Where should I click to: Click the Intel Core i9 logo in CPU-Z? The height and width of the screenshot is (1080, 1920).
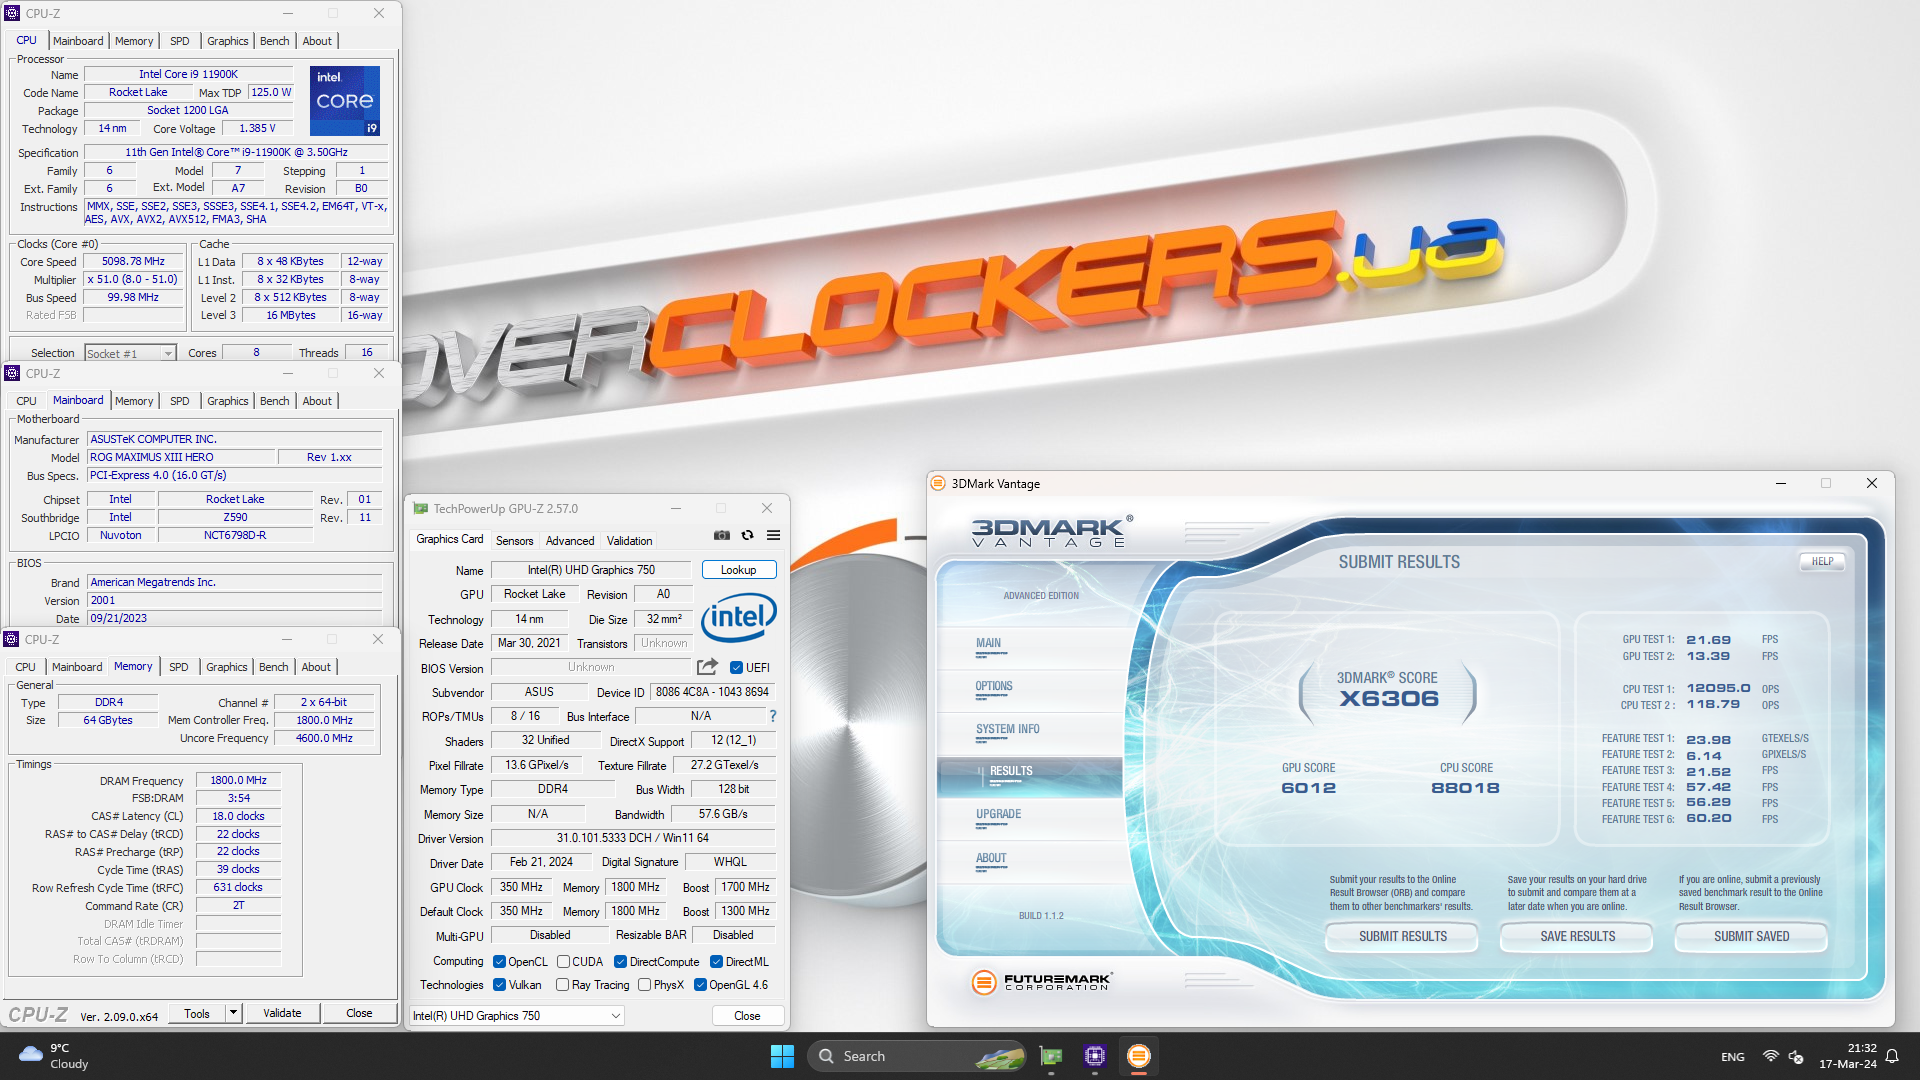345,100
